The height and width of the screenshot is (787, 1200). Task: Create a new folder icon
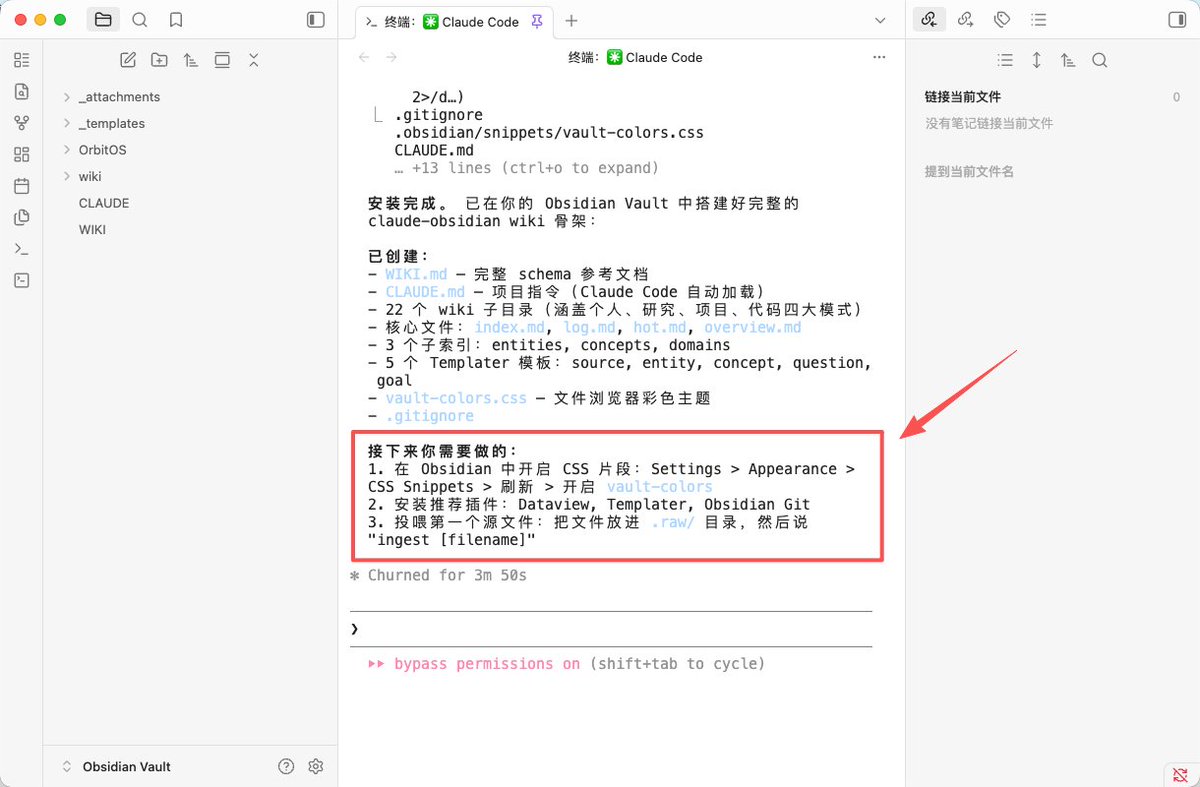(159, 60)
